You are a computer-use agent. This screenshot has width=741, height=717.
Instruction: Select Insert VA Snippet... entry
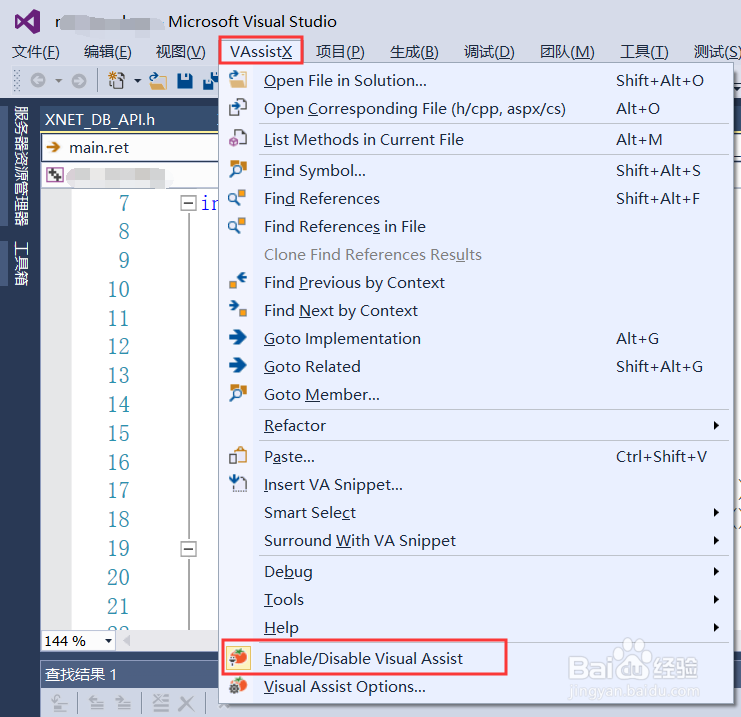point(476,484)
